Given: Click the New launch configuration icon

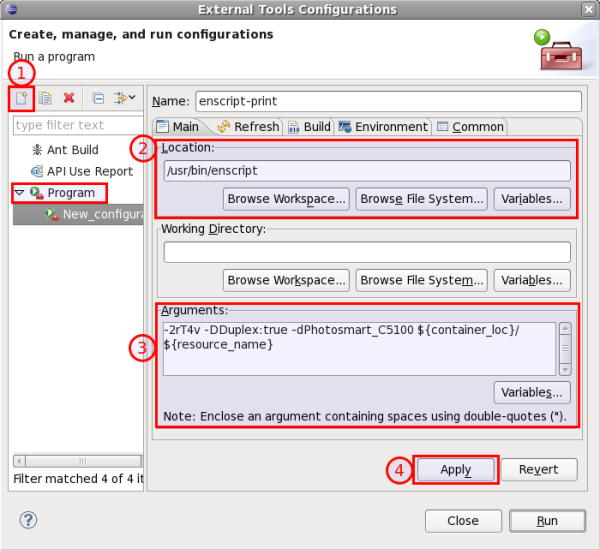Looking at the screenshot, I should point(22,98).
